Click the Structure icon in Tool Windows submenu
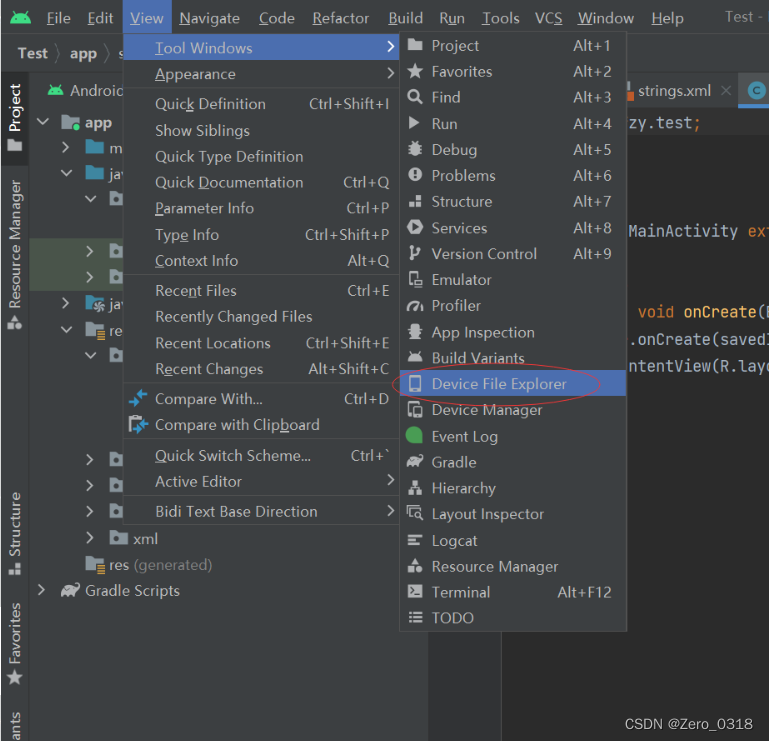Screen dimensions: 769x741 (415, 201)
